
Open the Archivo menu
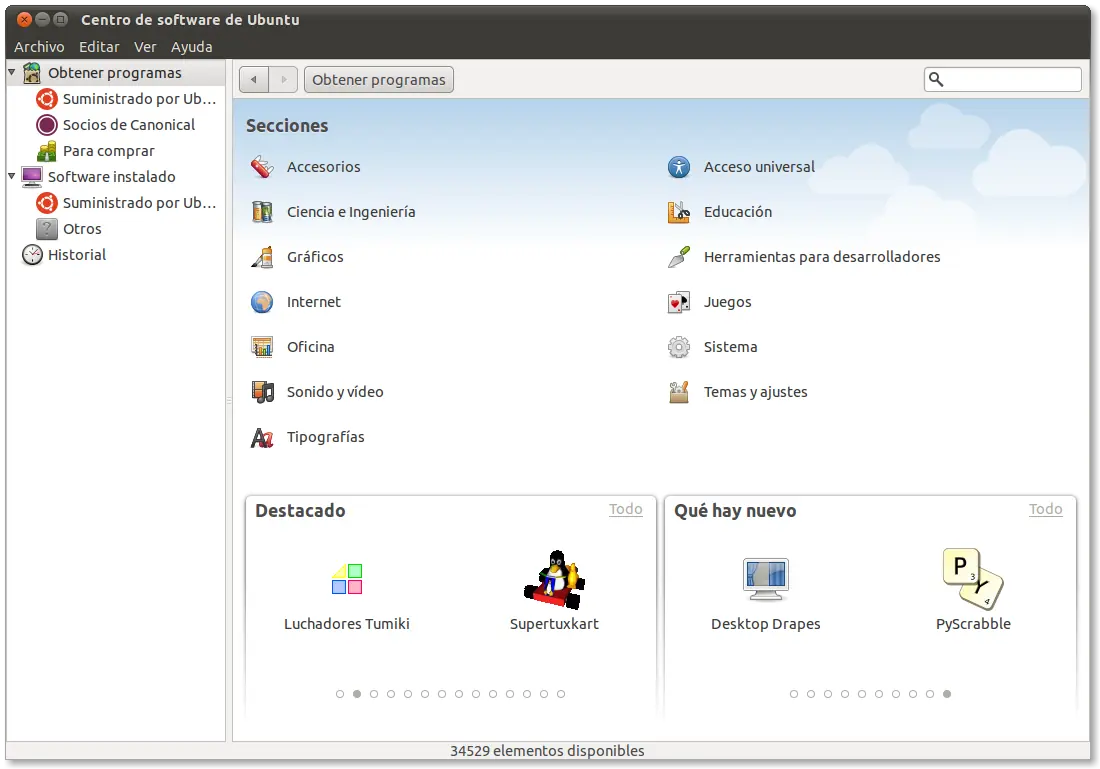[39, 47]
